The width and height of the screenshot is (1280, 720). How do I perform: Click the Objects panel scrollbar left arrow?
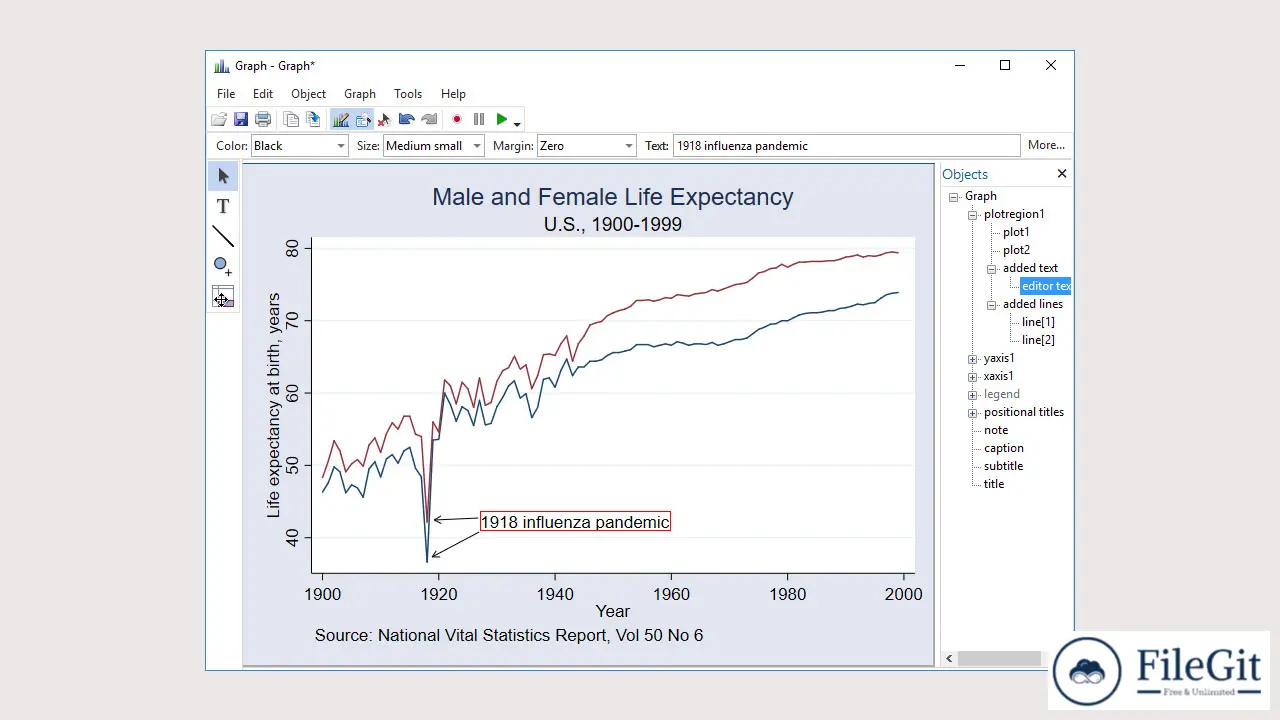[950, 659]
